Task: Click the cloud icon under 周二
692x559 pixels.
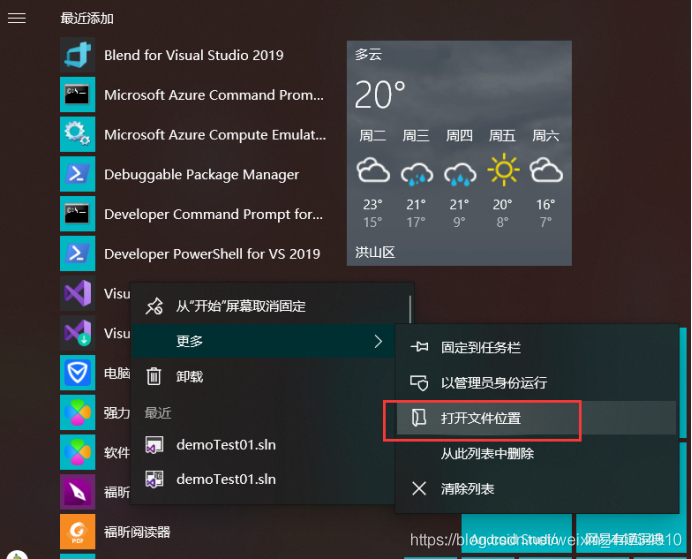Action: (x=373, y=171)
